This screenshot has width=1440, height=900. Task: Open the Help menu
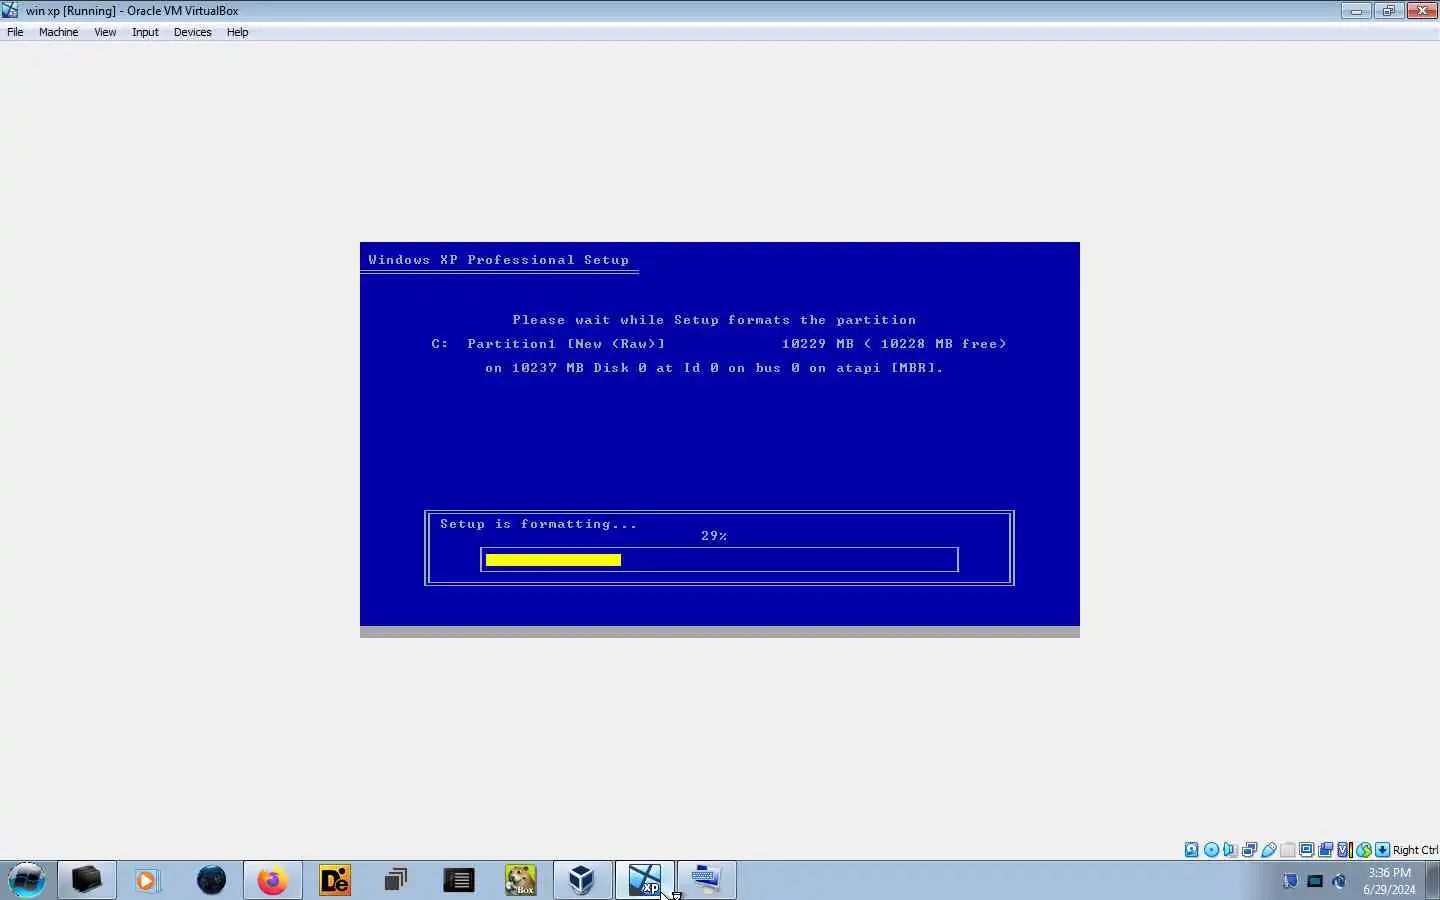237,32
